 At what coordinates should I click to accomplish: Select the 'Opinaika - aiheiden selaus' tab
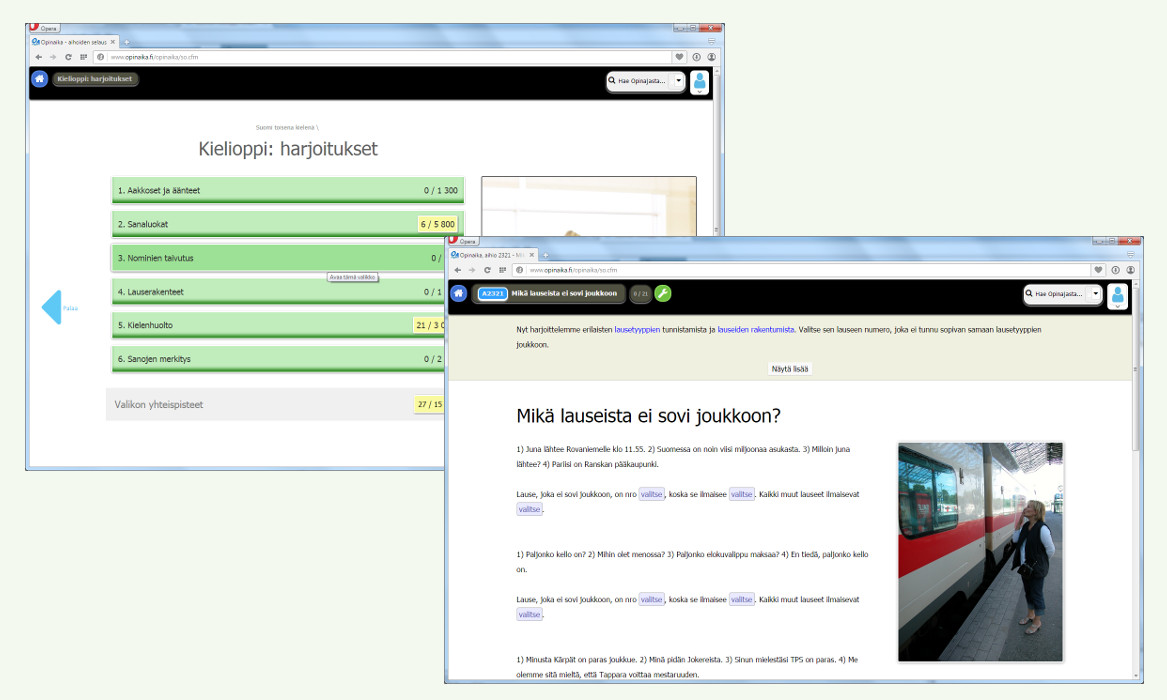tap(73, 42)
